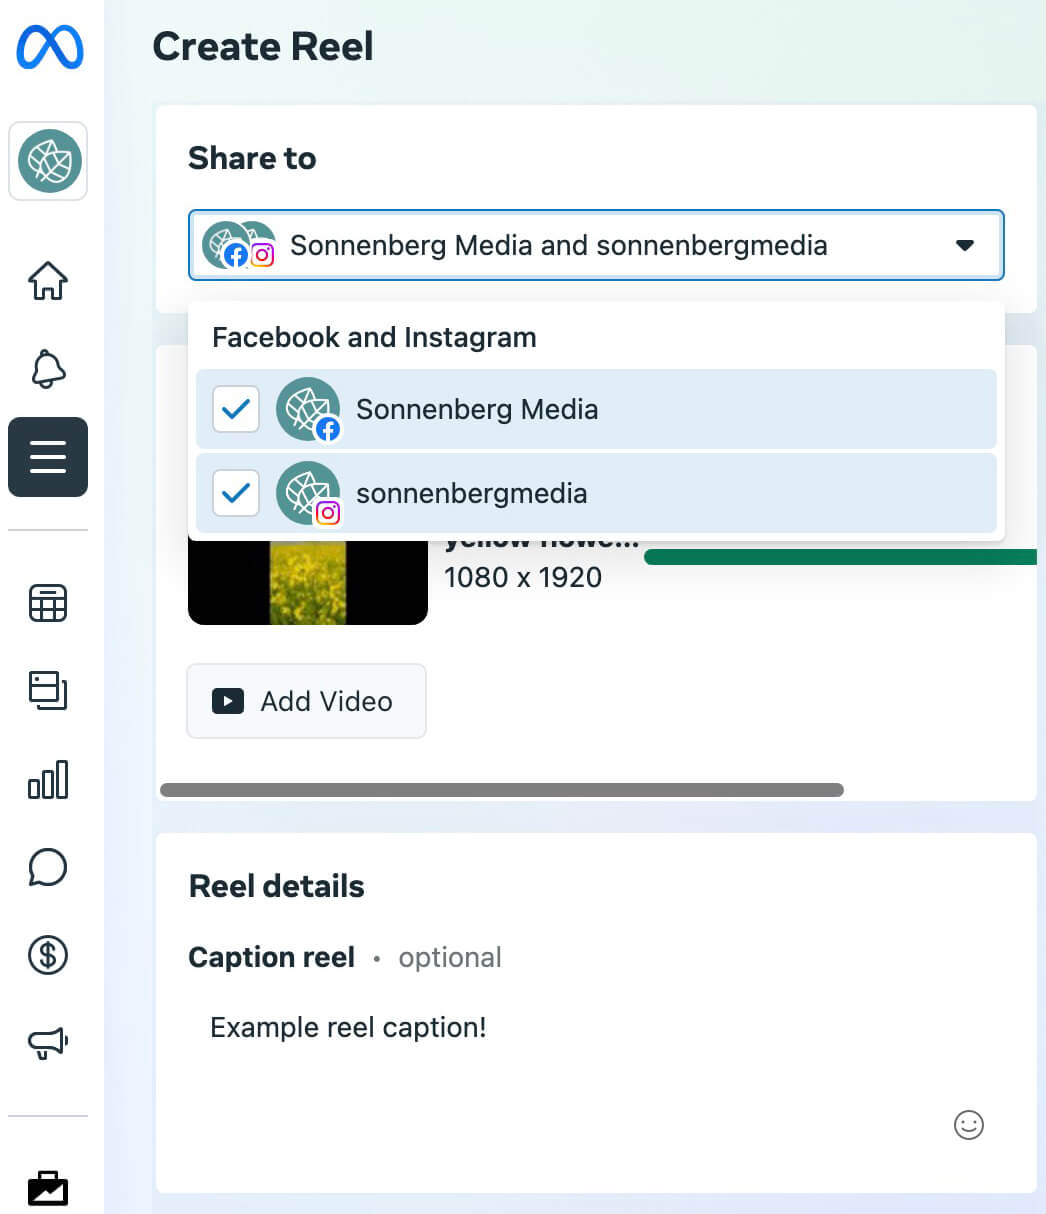
Task: Open Inbox chat bubble icon
Action: tap(48, 867)
